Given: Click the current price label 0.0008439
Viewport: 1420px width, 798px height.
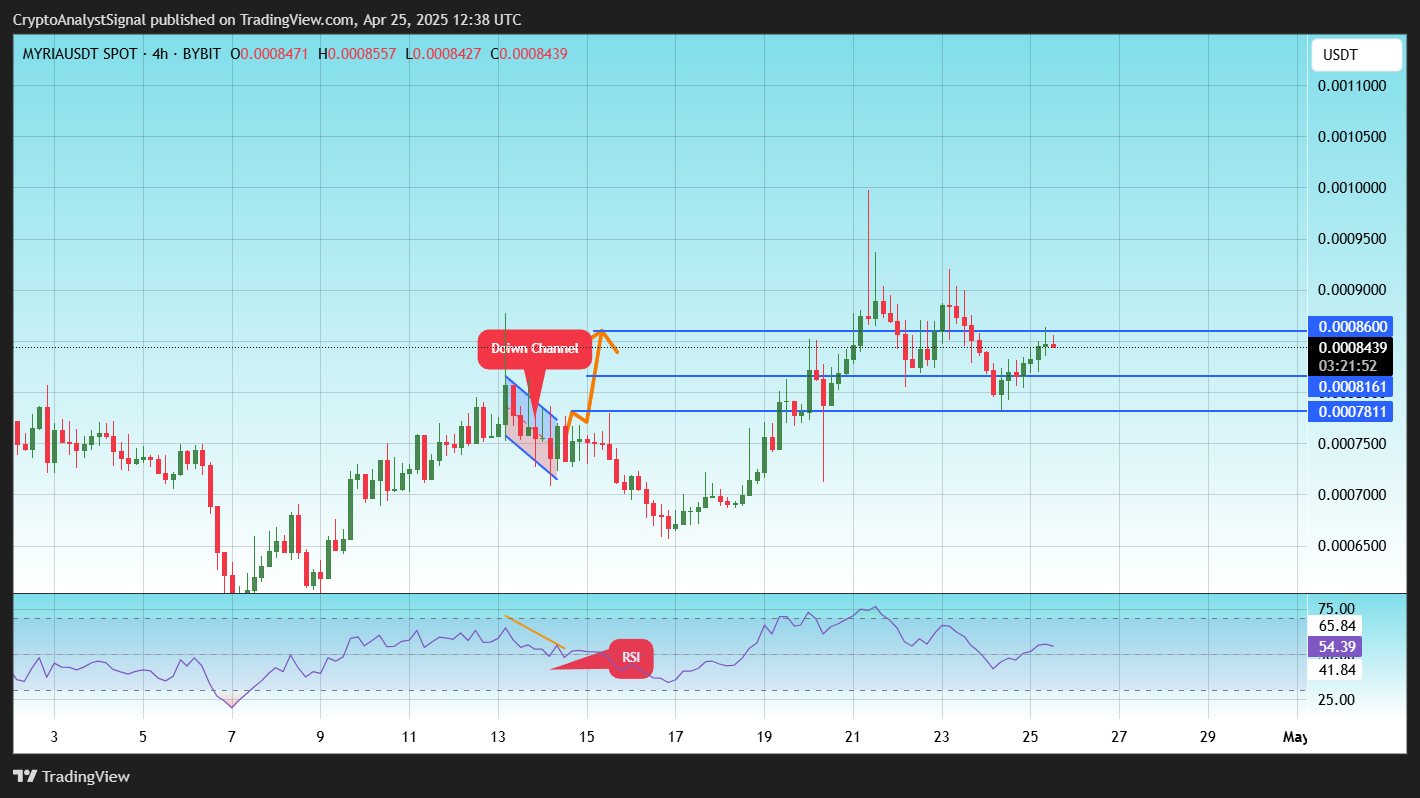Looking at the screenshot, I should [1350, 347].
